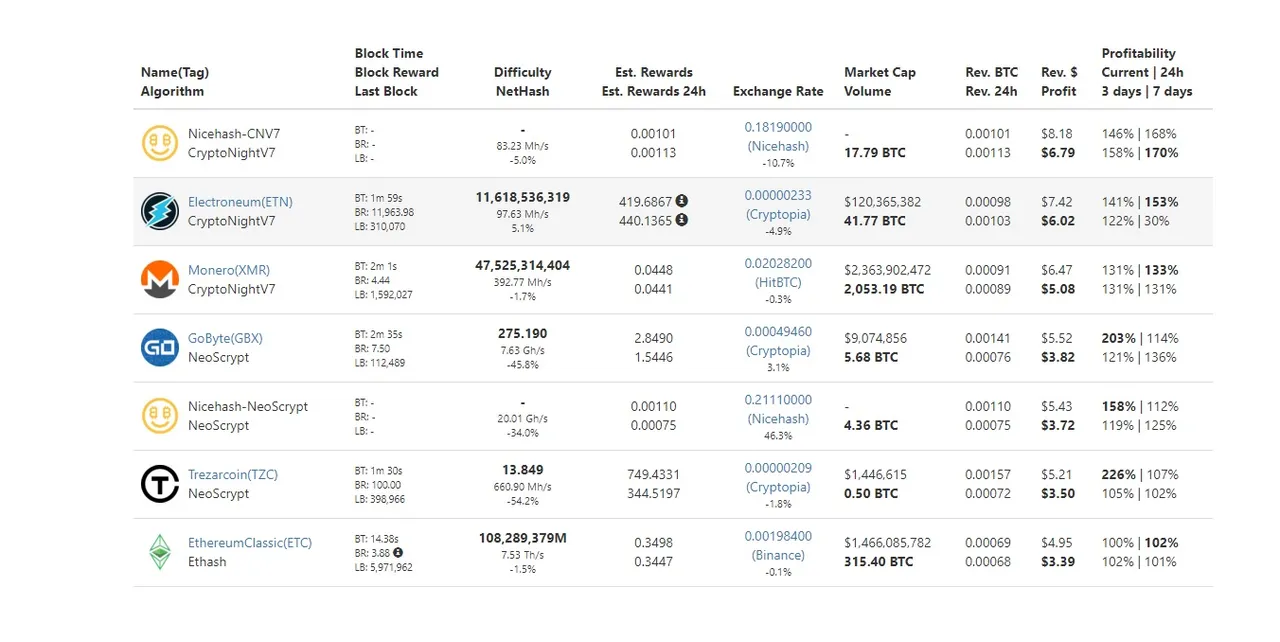Click the Electroneum lightning bolt coin icon
This screenshot has height=642, width=1280.
pyautogui.click(x=160, y=211)
